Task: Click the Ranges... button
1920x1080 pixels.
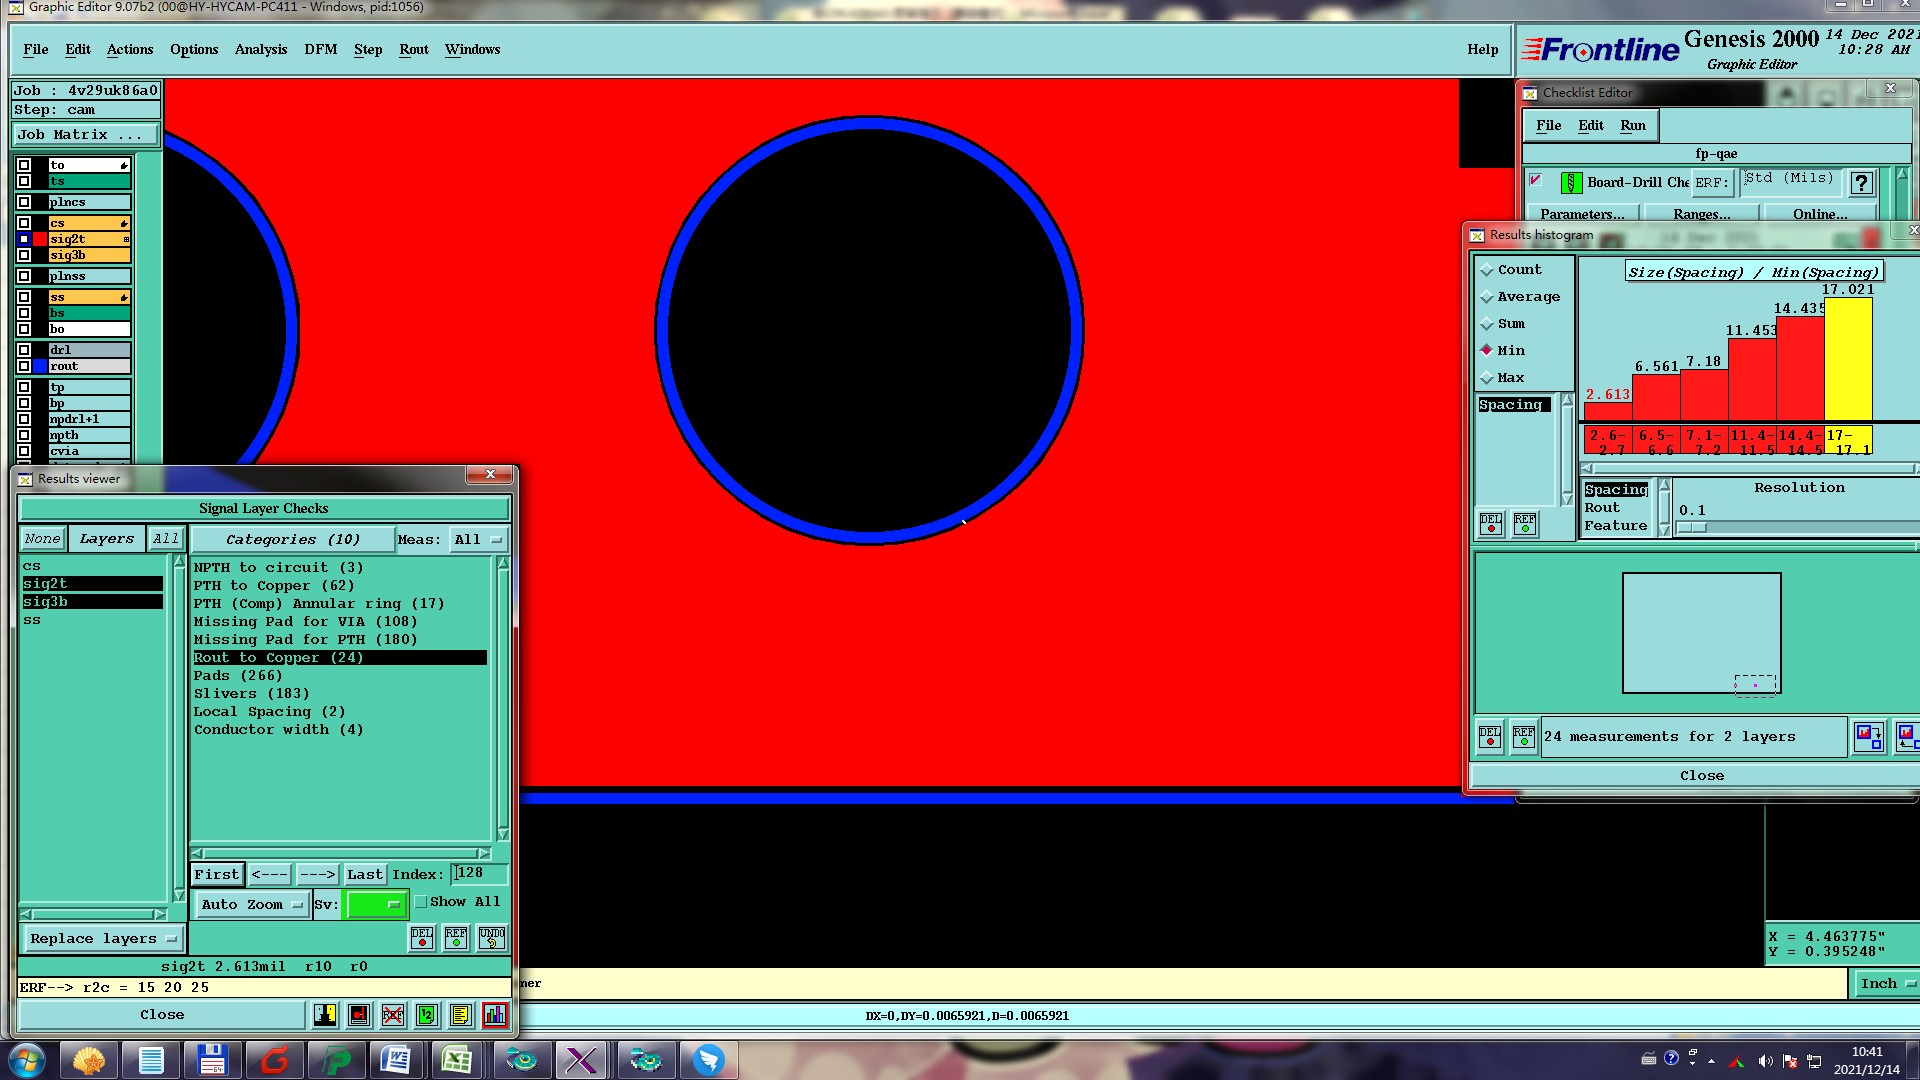Action: (x=1701, y=214)
